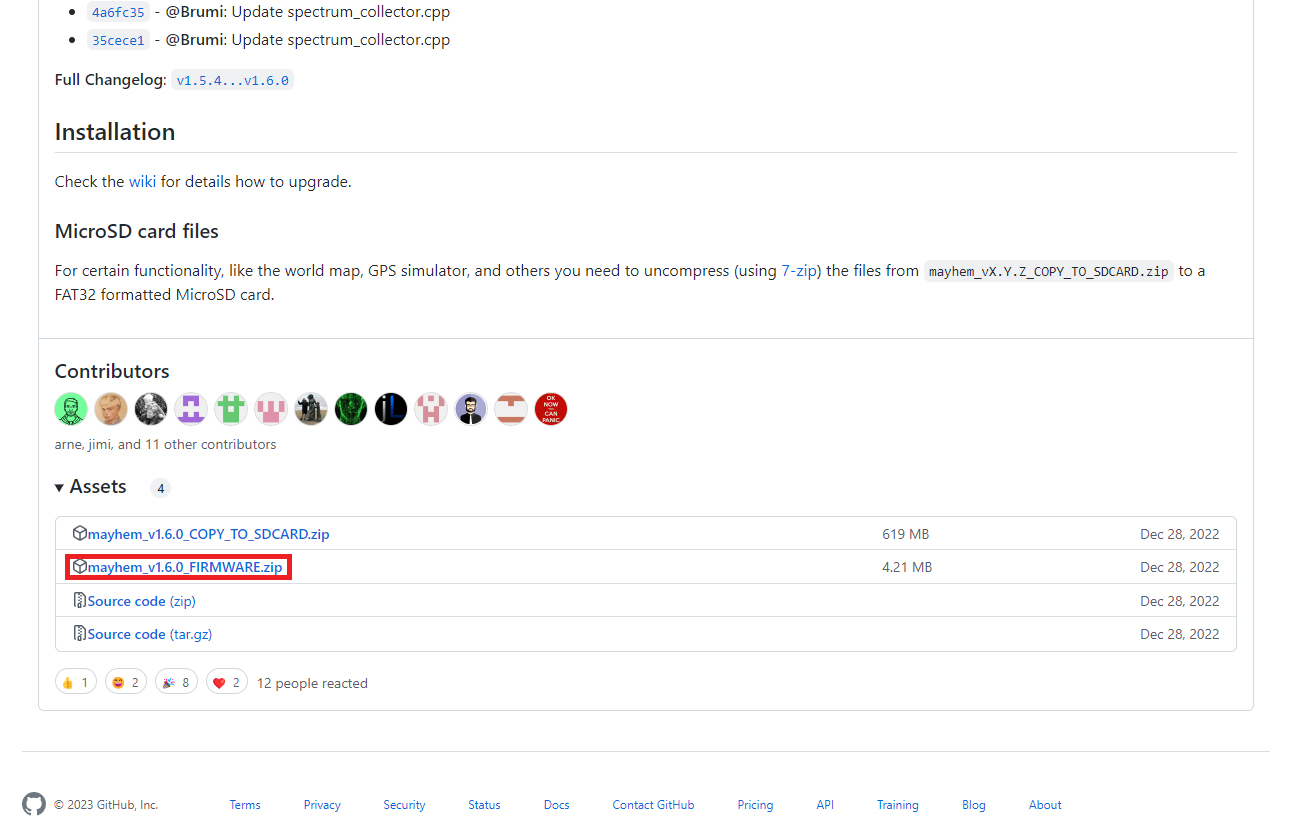Open the green pixel identicon contributor avatar
This screenshot has width=1298, height=828.
[231, 409]
